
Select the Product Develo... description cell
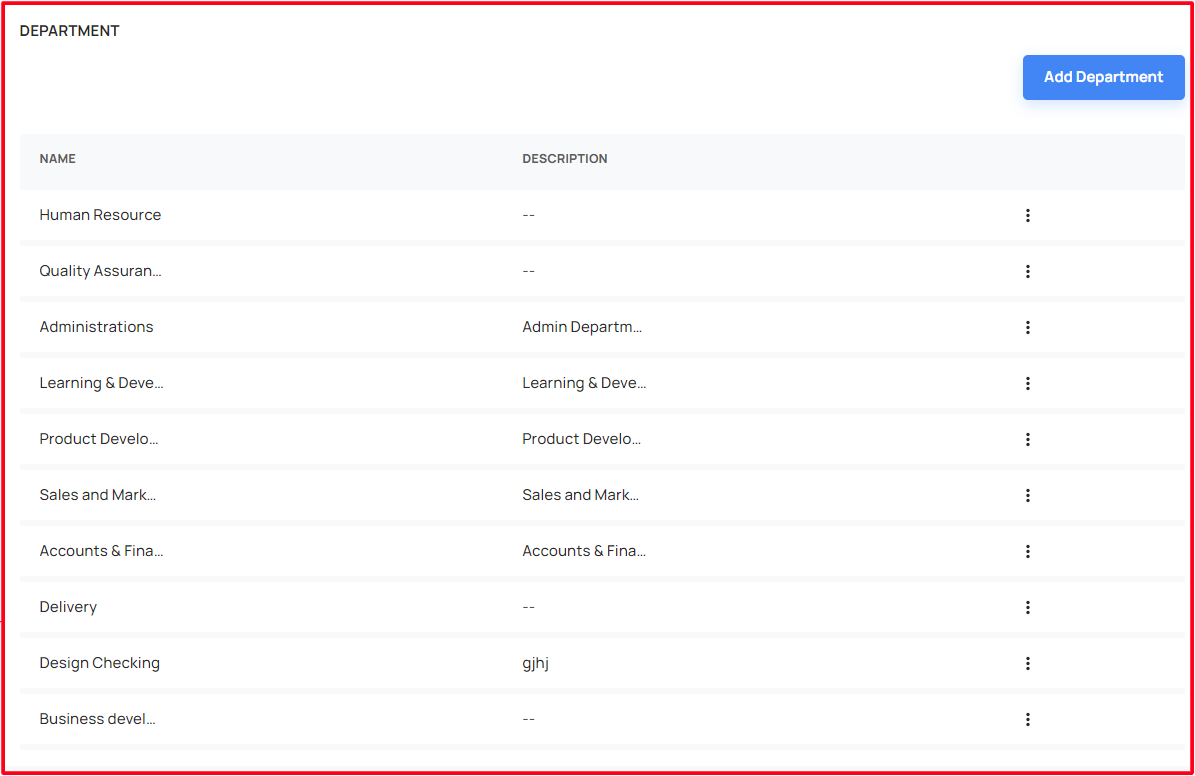[x=581, y=439]
